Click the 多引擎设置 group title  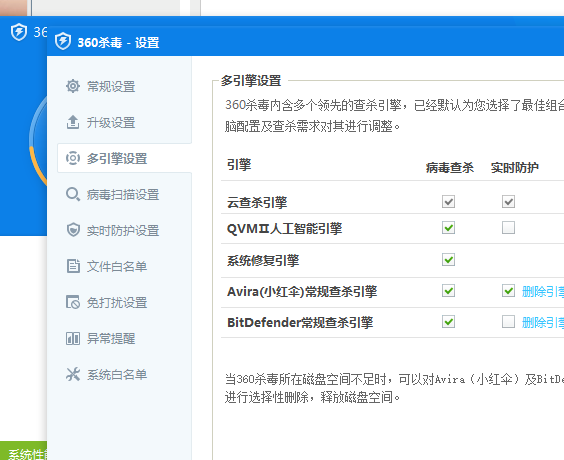[x=251, y=81]
